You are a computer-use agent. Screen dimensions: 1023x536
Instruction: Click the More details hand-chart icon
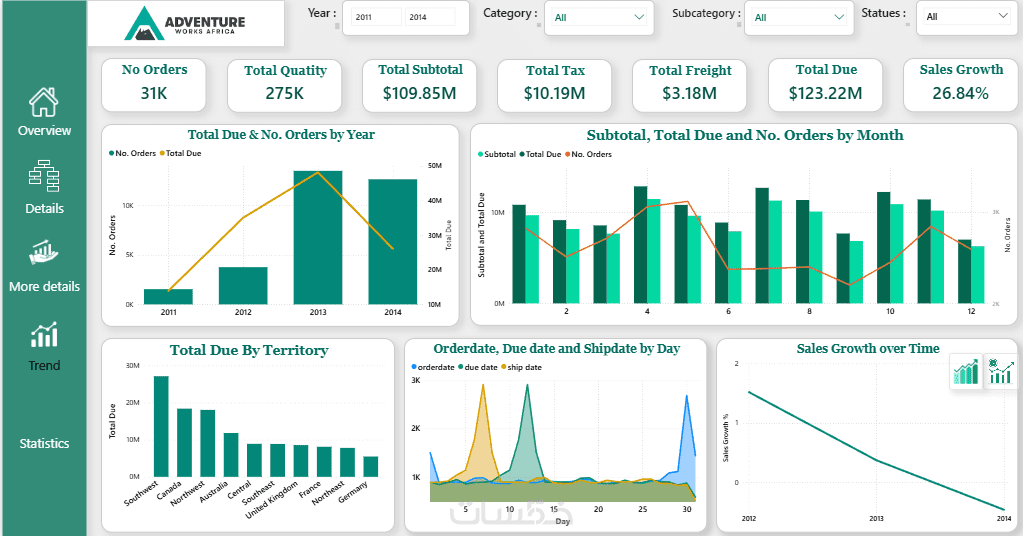click(44, 252)
